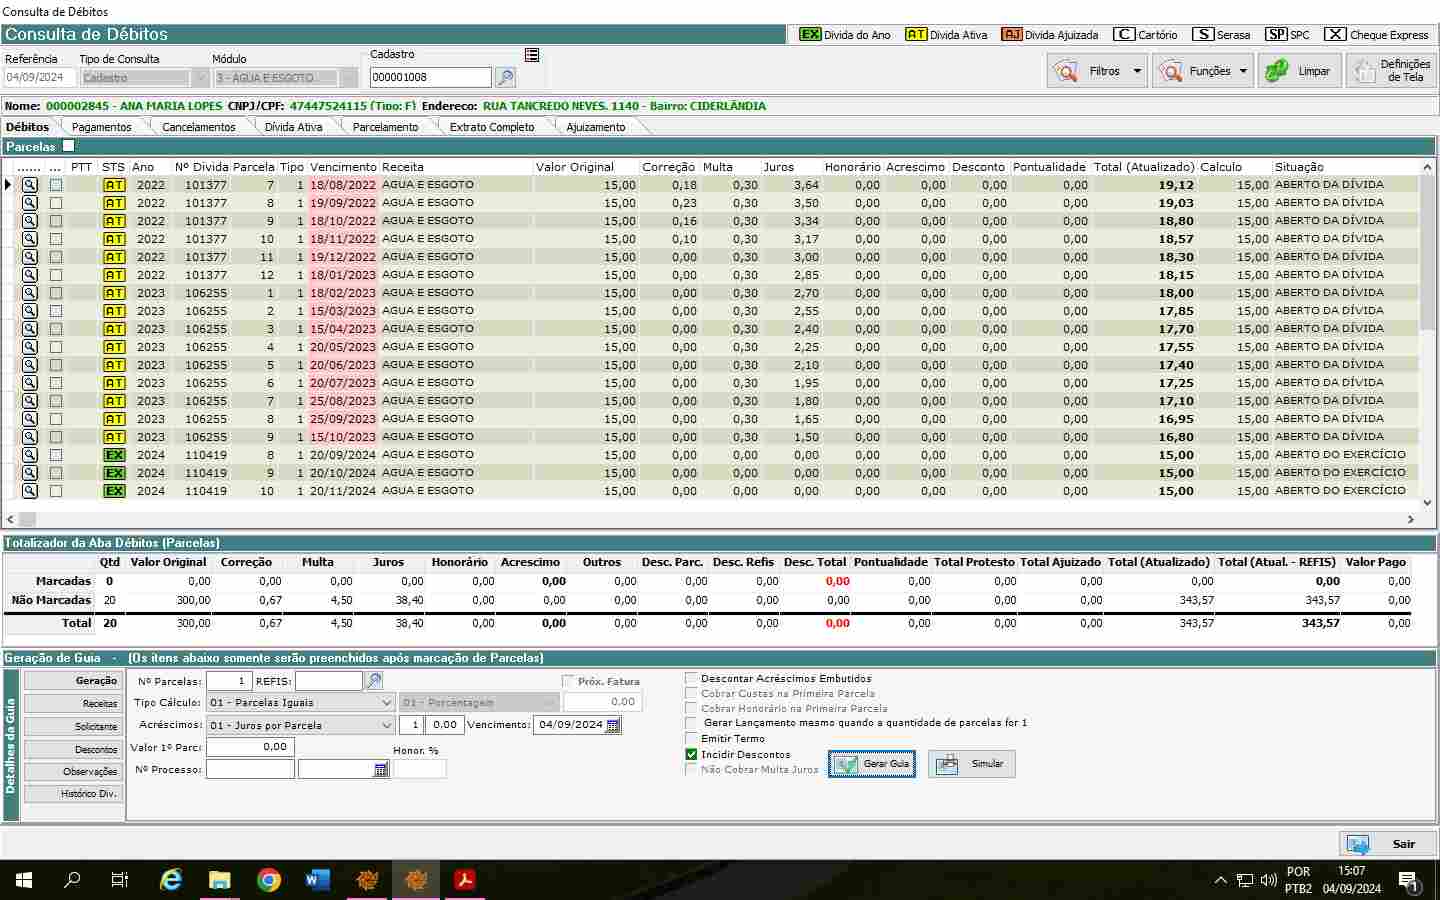Switch to the Pagamentos tab
The image size is (1440, 900).
click(x=101, y=127)
